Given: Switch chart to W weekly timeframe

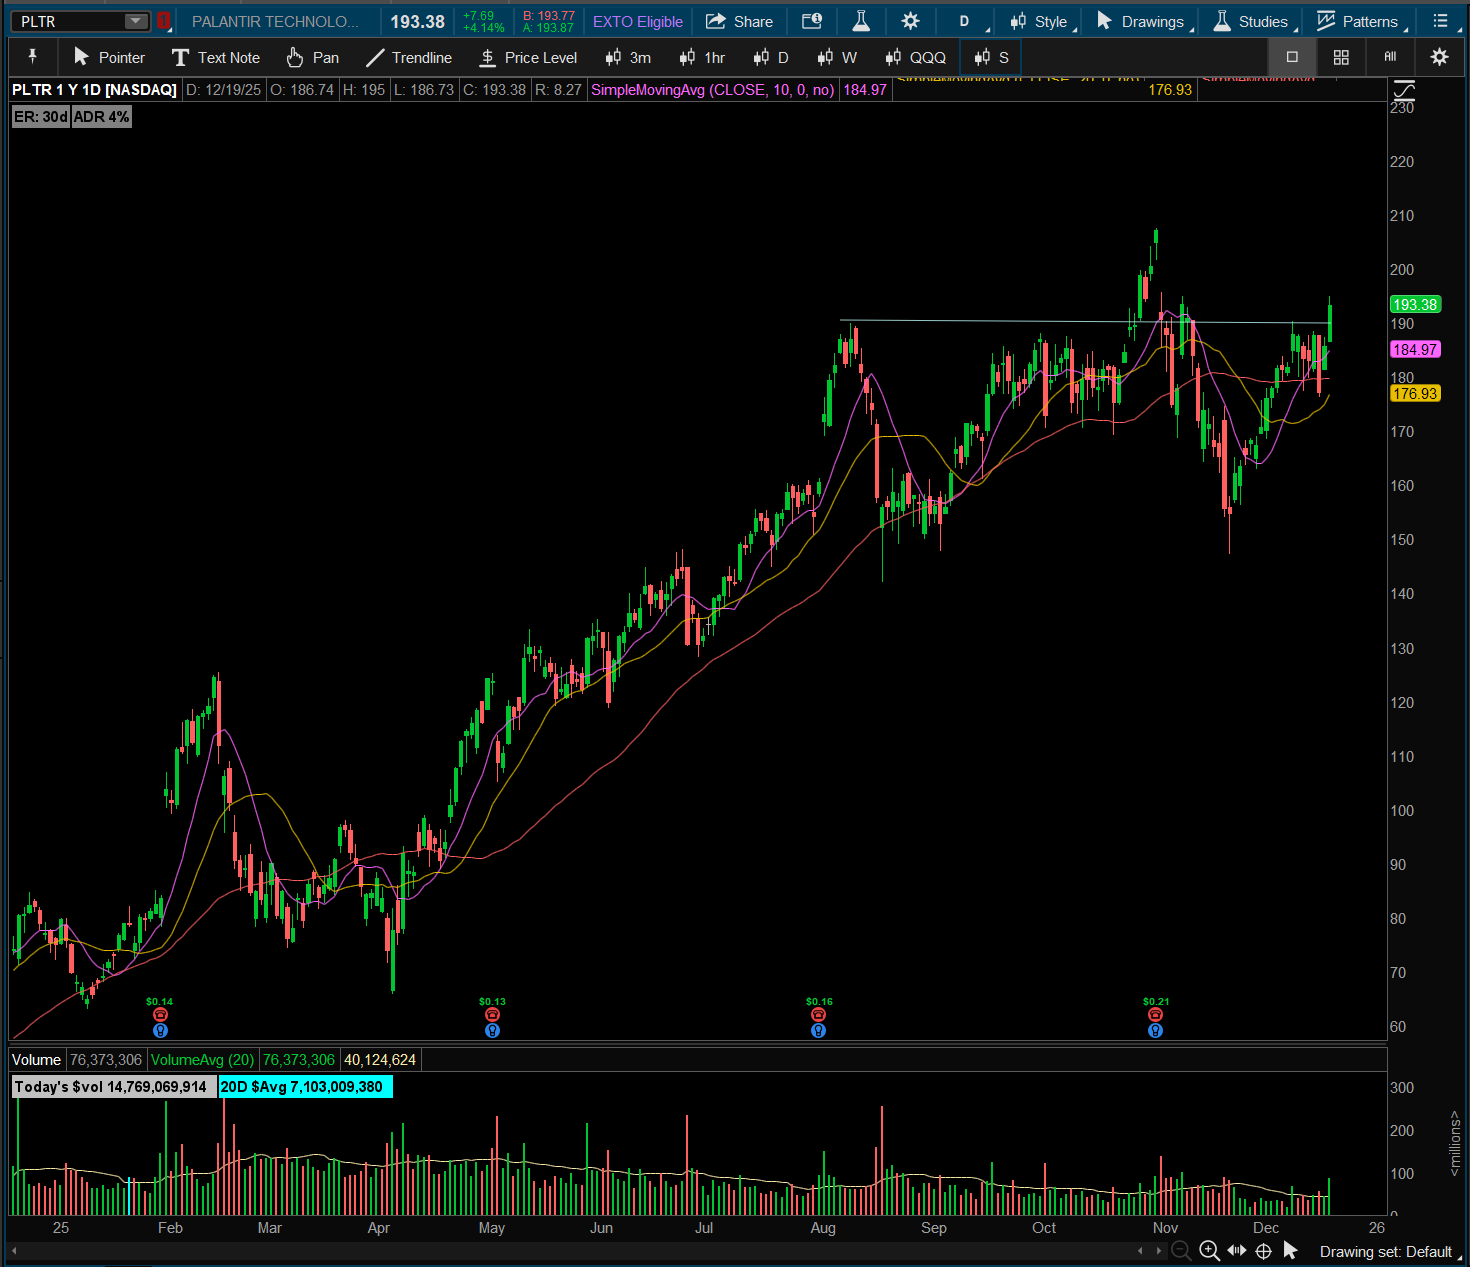Looking at the screenshot, I should 837,57.
